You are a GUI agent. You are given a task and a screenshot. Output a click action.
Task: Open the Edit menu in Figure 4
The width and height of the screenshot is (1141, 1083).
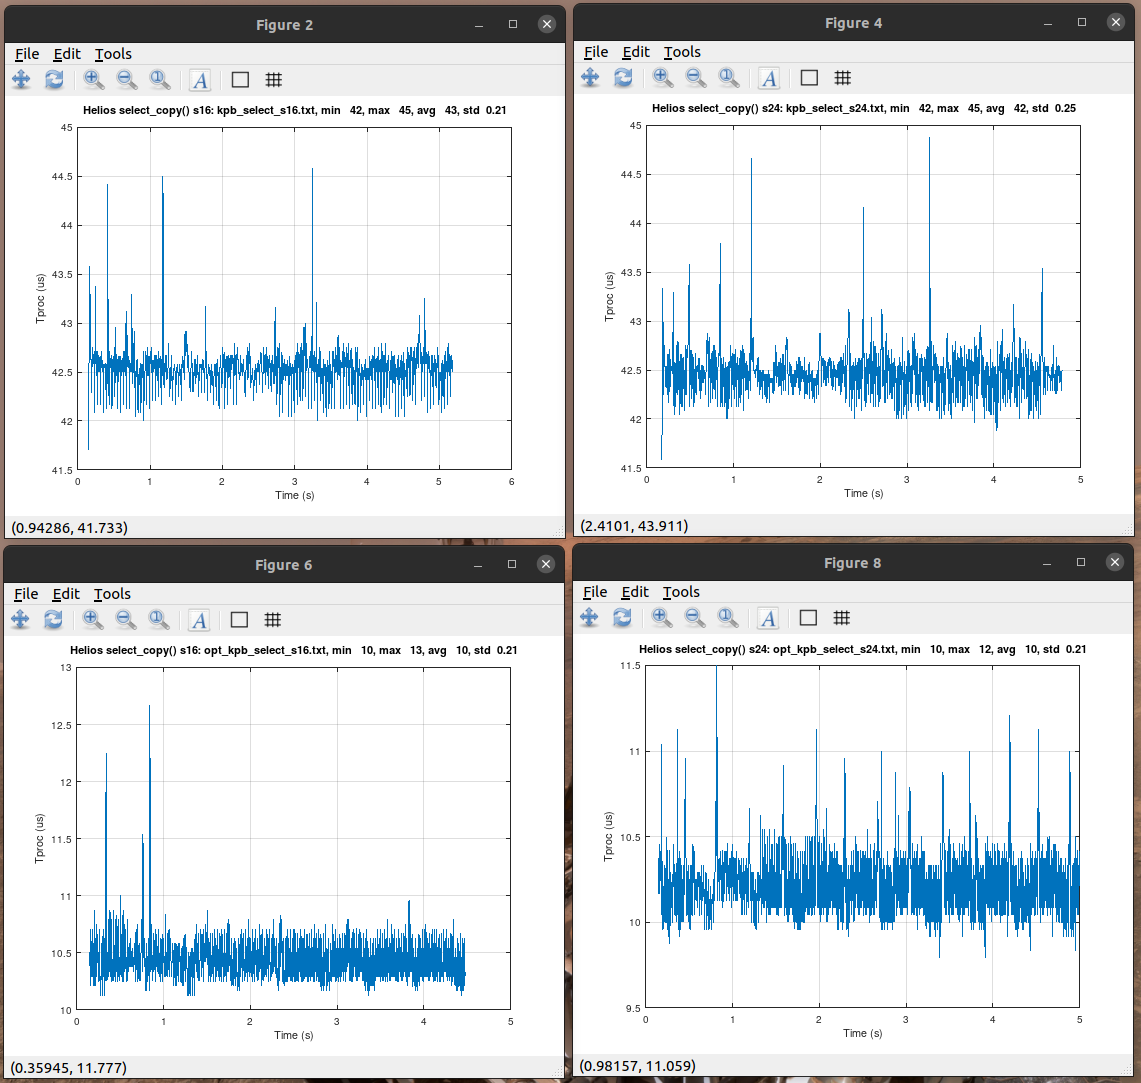pyautogui.click(x=635, y=51)
